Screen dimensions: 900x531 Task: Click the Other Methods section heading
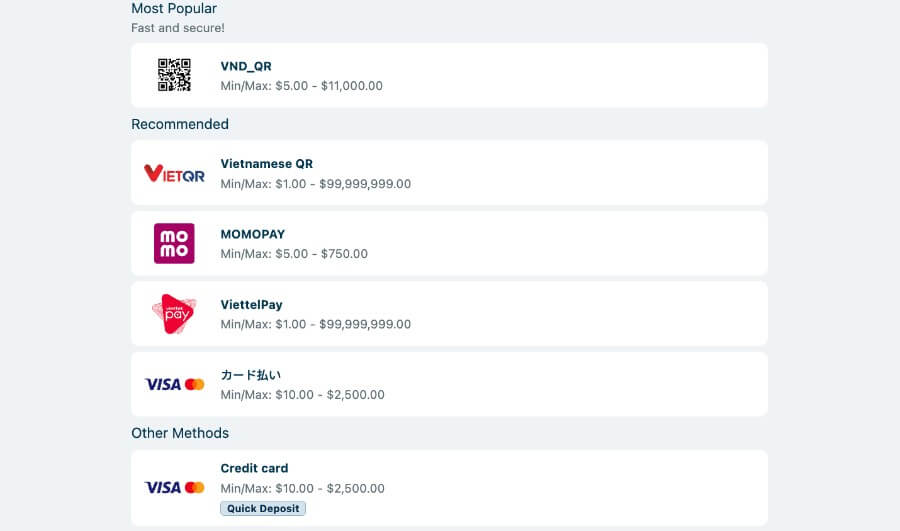(x=180, y=433)
